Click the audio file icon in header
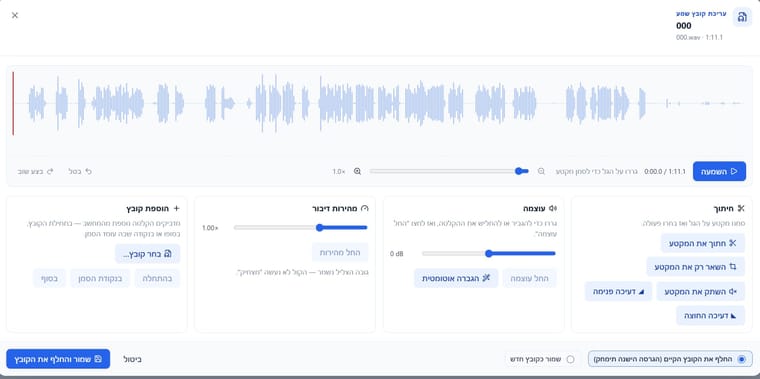The height and width of the screenshot is (379, 760). coord(742,17)
